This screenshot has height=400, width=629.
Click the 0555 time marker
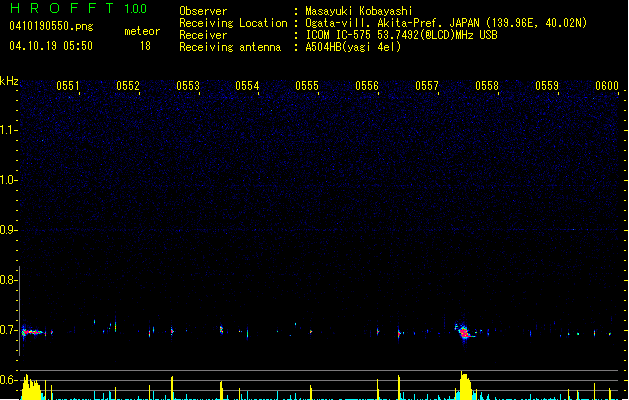(x=307, y=86)
